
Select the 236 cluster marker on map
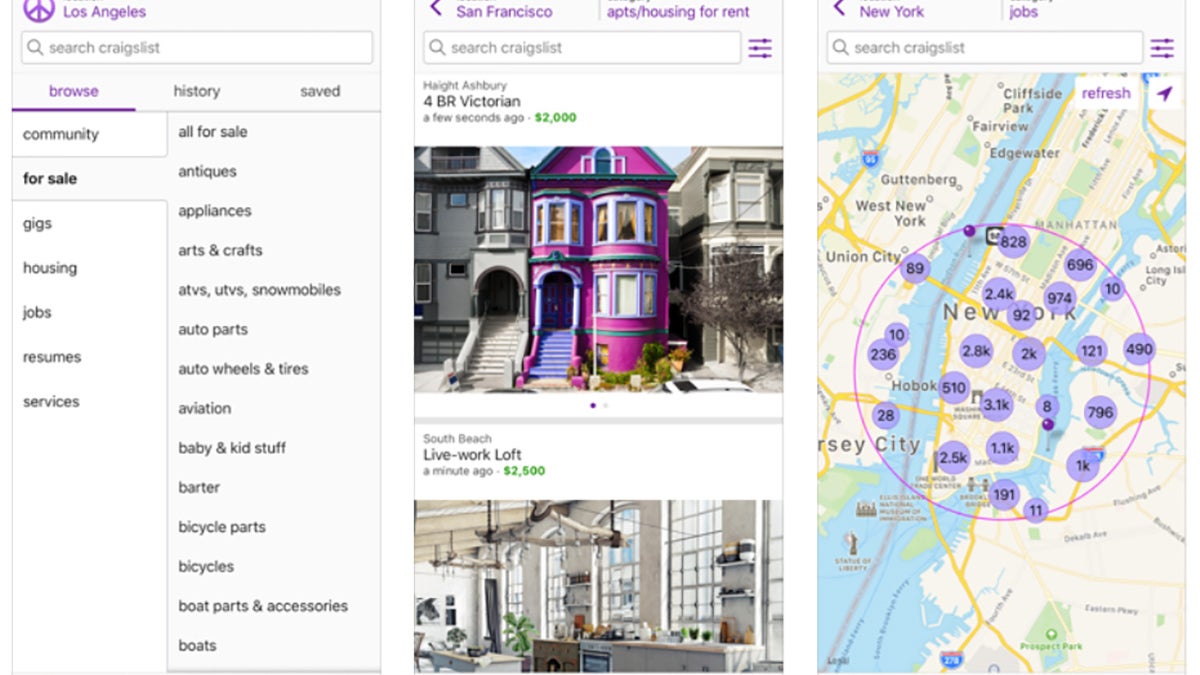click(883, 354)
